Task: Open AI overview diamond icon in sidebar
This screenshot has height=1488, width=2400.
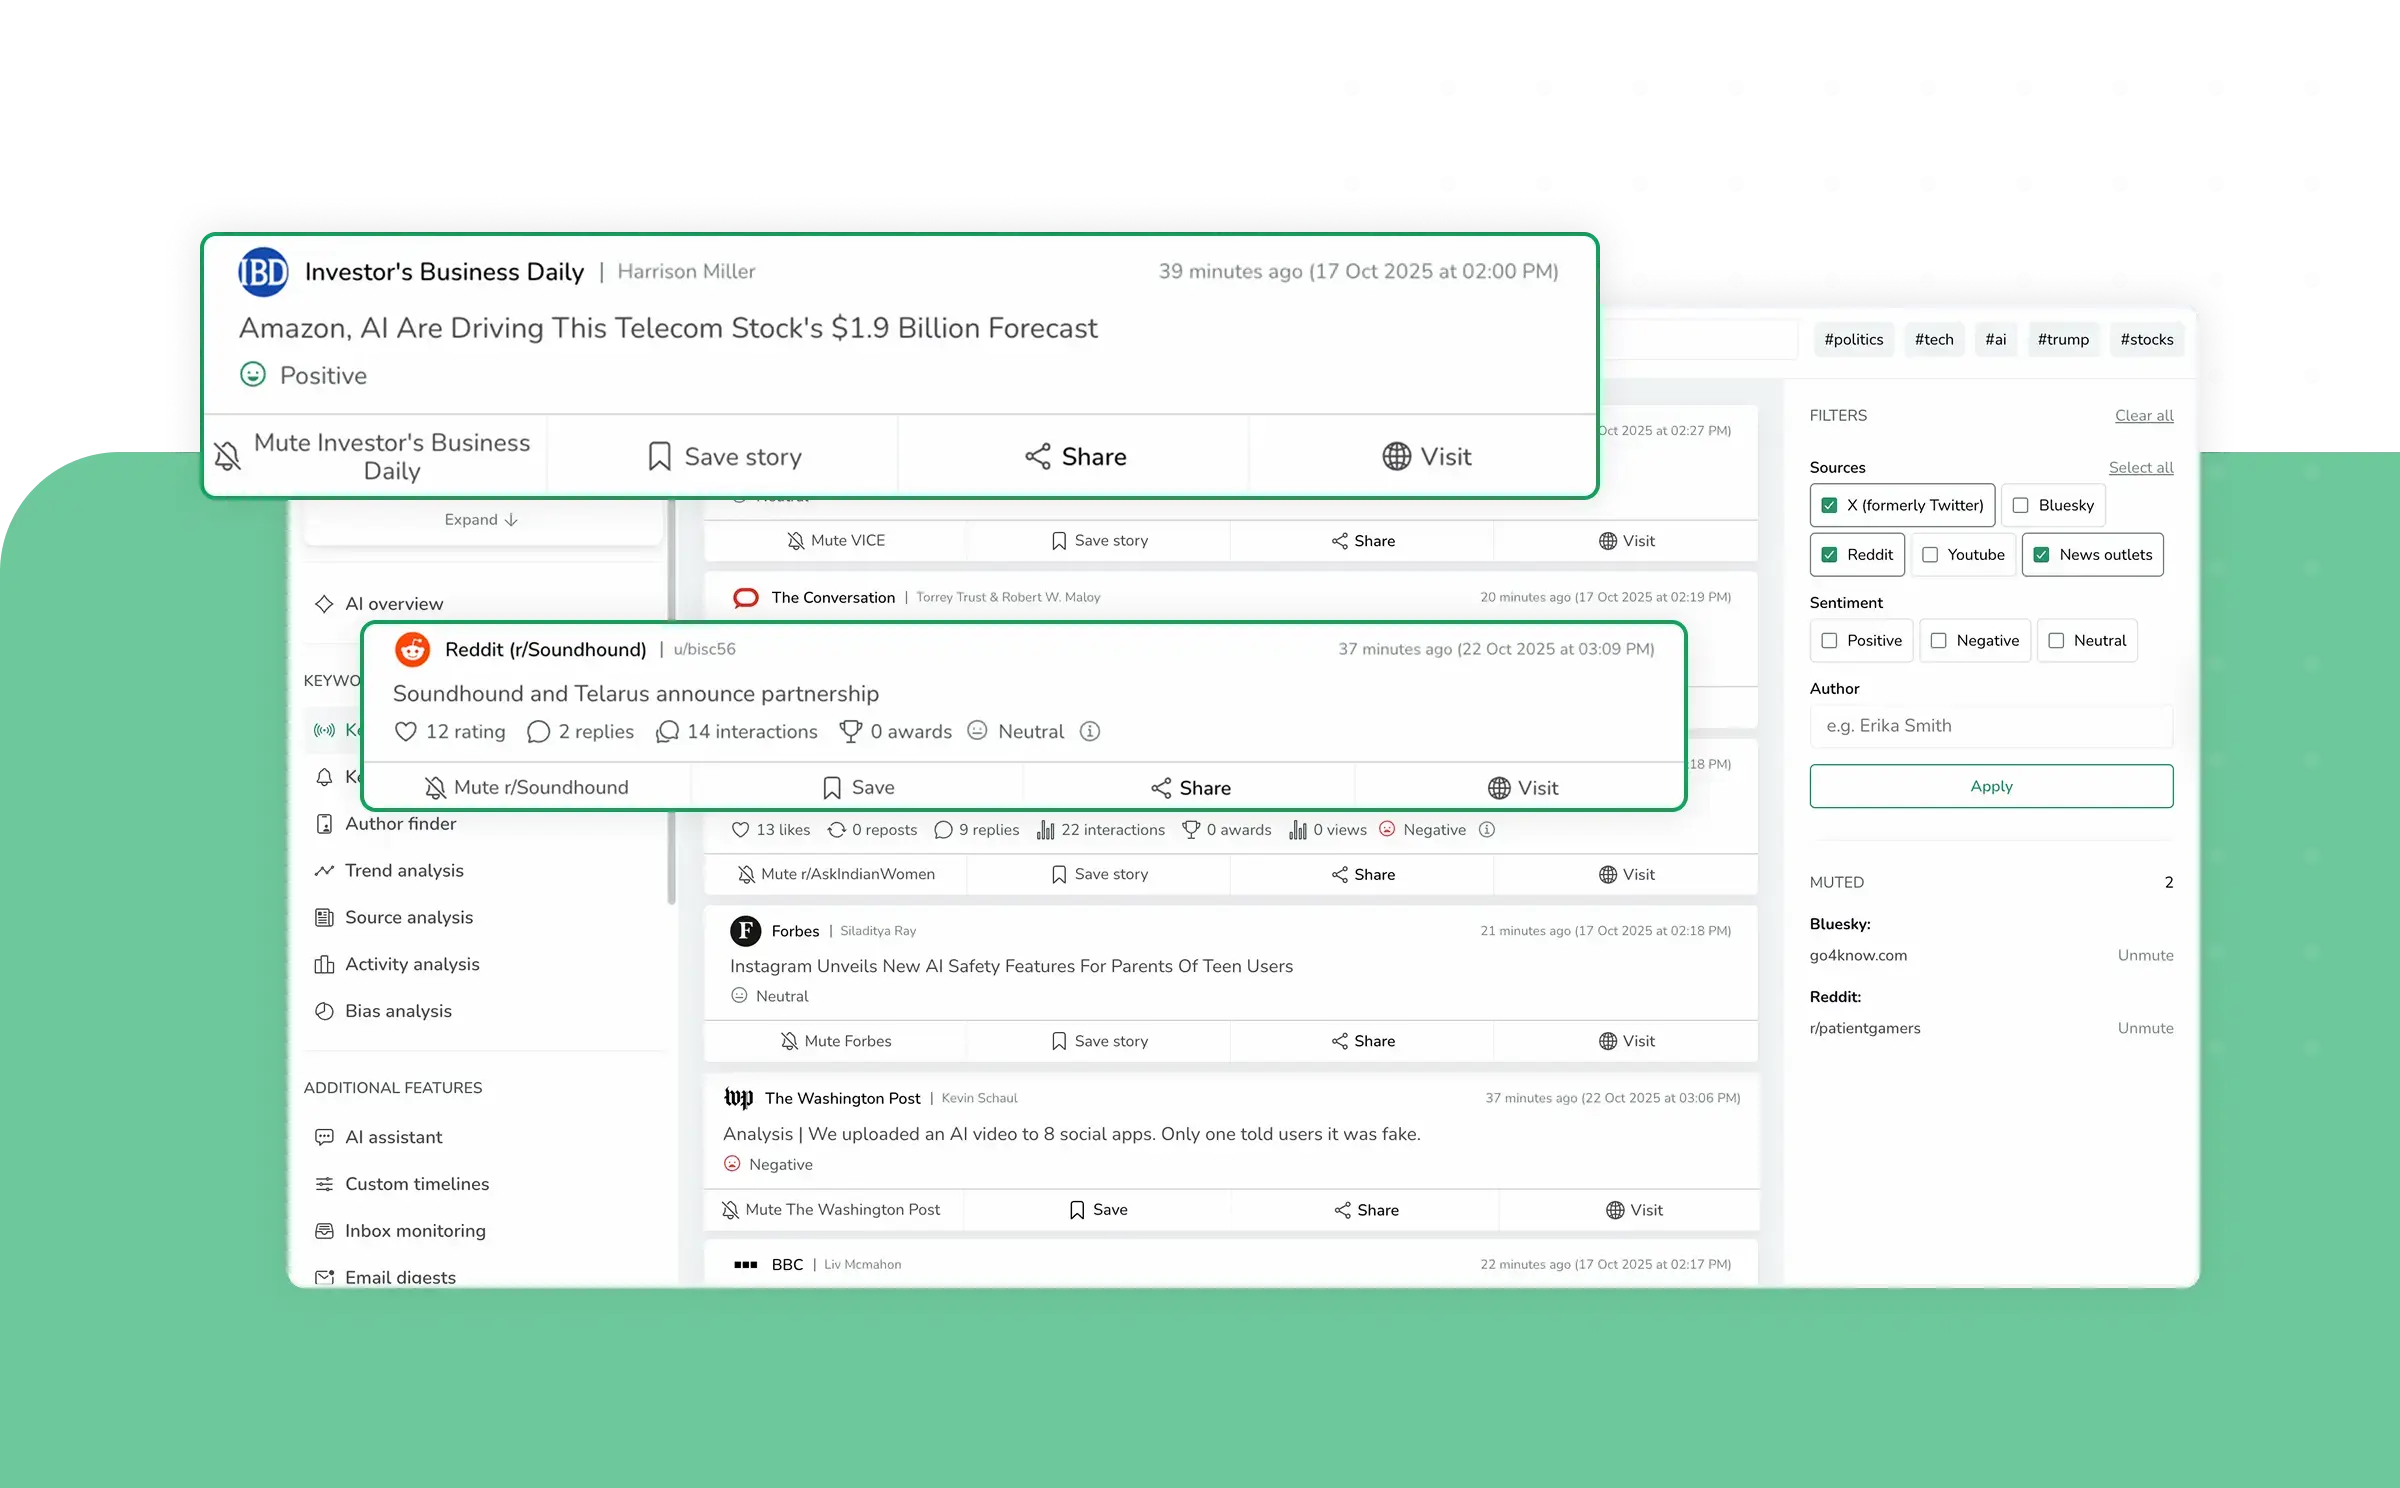Action: [324, 604]
